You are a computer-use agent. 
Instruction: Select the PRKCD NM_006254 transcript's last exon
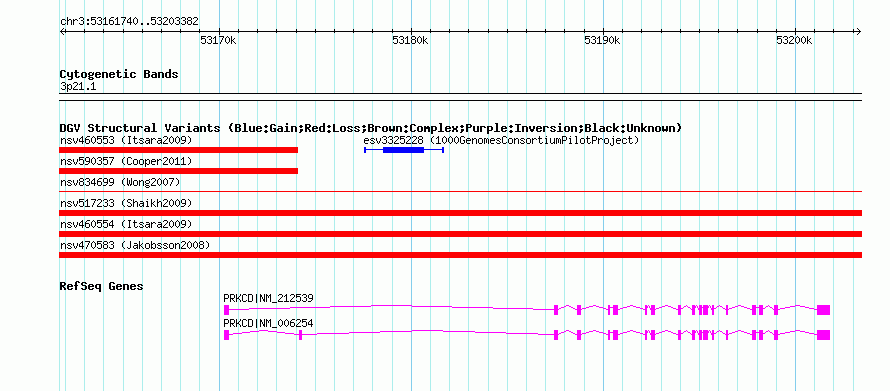click(824, 335)
